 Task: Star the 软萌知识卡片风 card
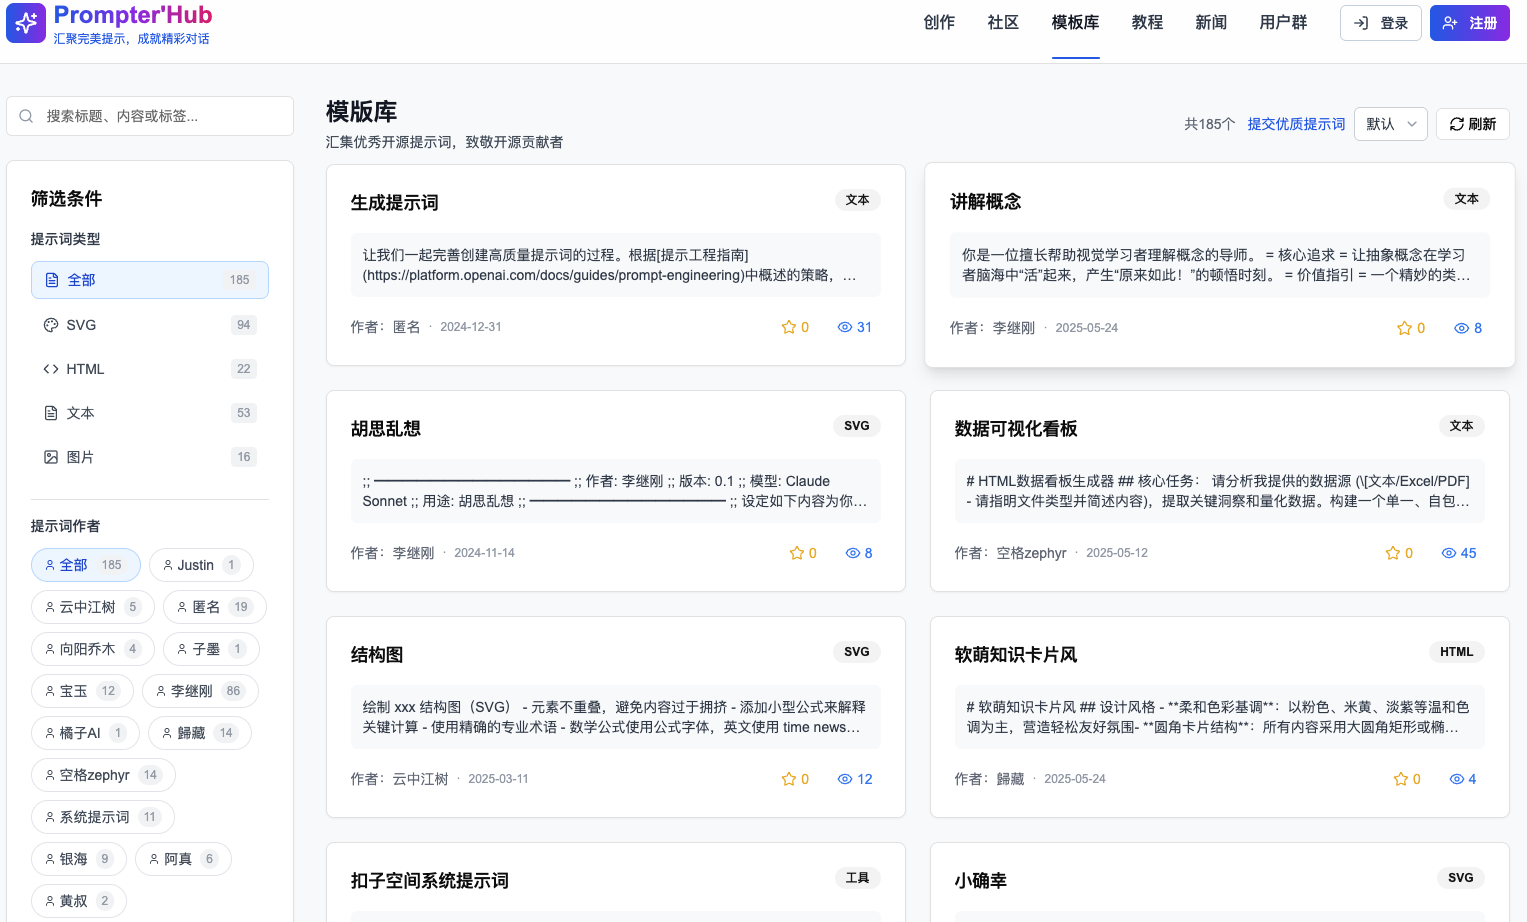tap(1400, 779)
